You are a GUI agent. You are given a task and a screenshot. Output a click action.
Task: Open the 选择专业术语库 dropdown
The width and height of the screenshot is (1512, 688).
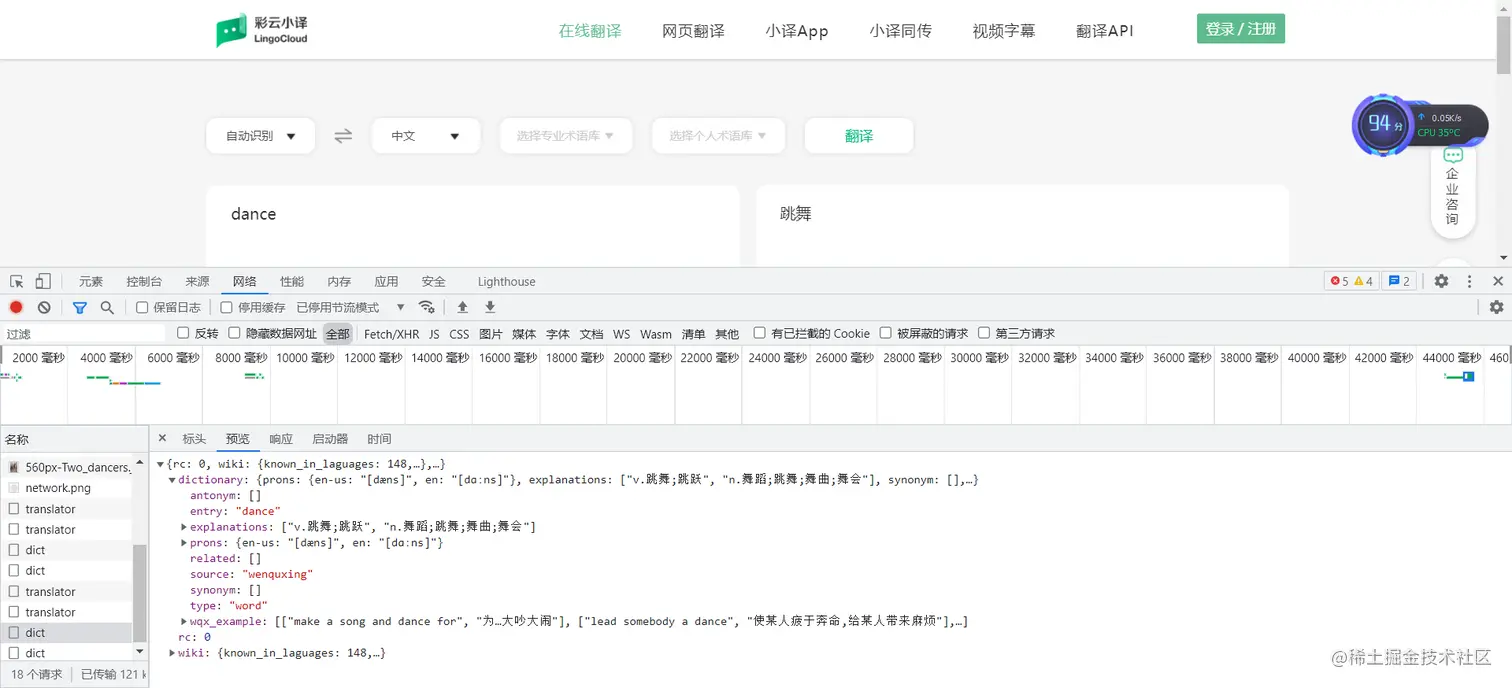[566, 136]
